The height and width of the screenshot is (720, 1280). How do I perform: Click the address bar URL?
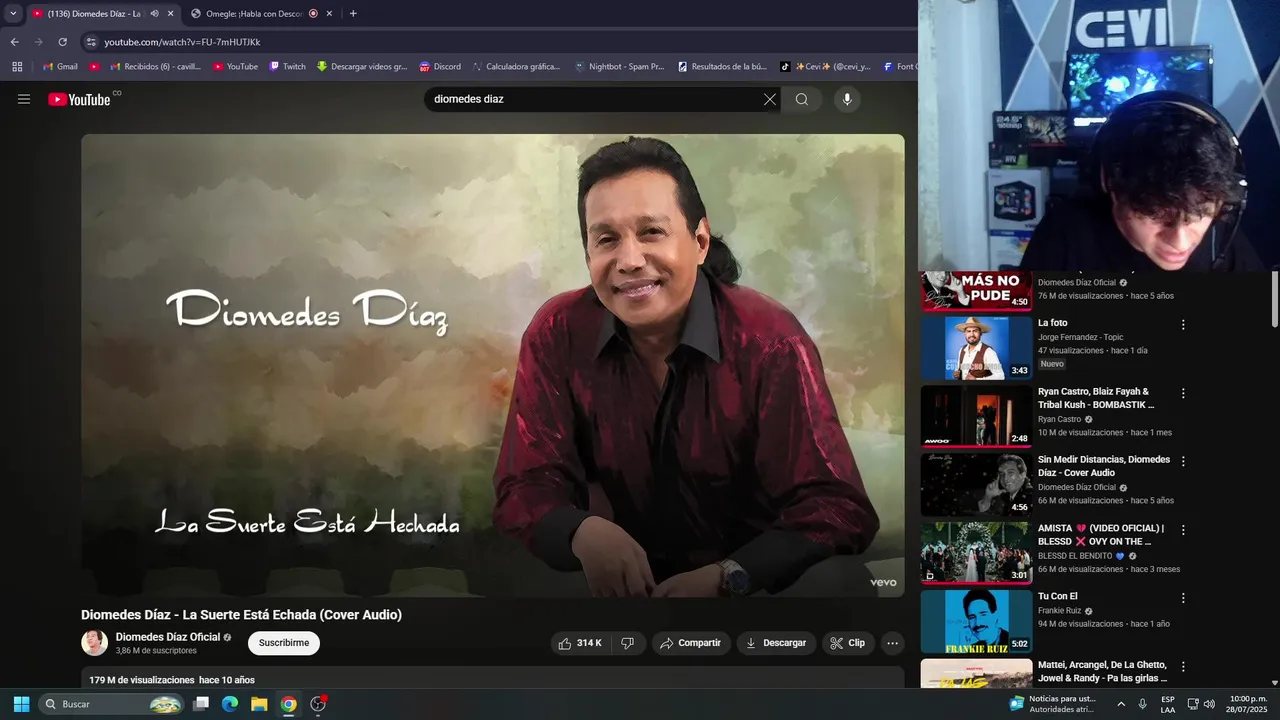pos(182,42)
